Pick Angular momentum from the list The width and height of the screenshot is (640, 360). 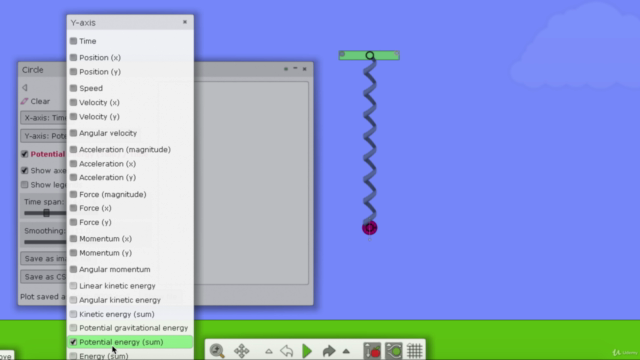(x=115, y=269)
